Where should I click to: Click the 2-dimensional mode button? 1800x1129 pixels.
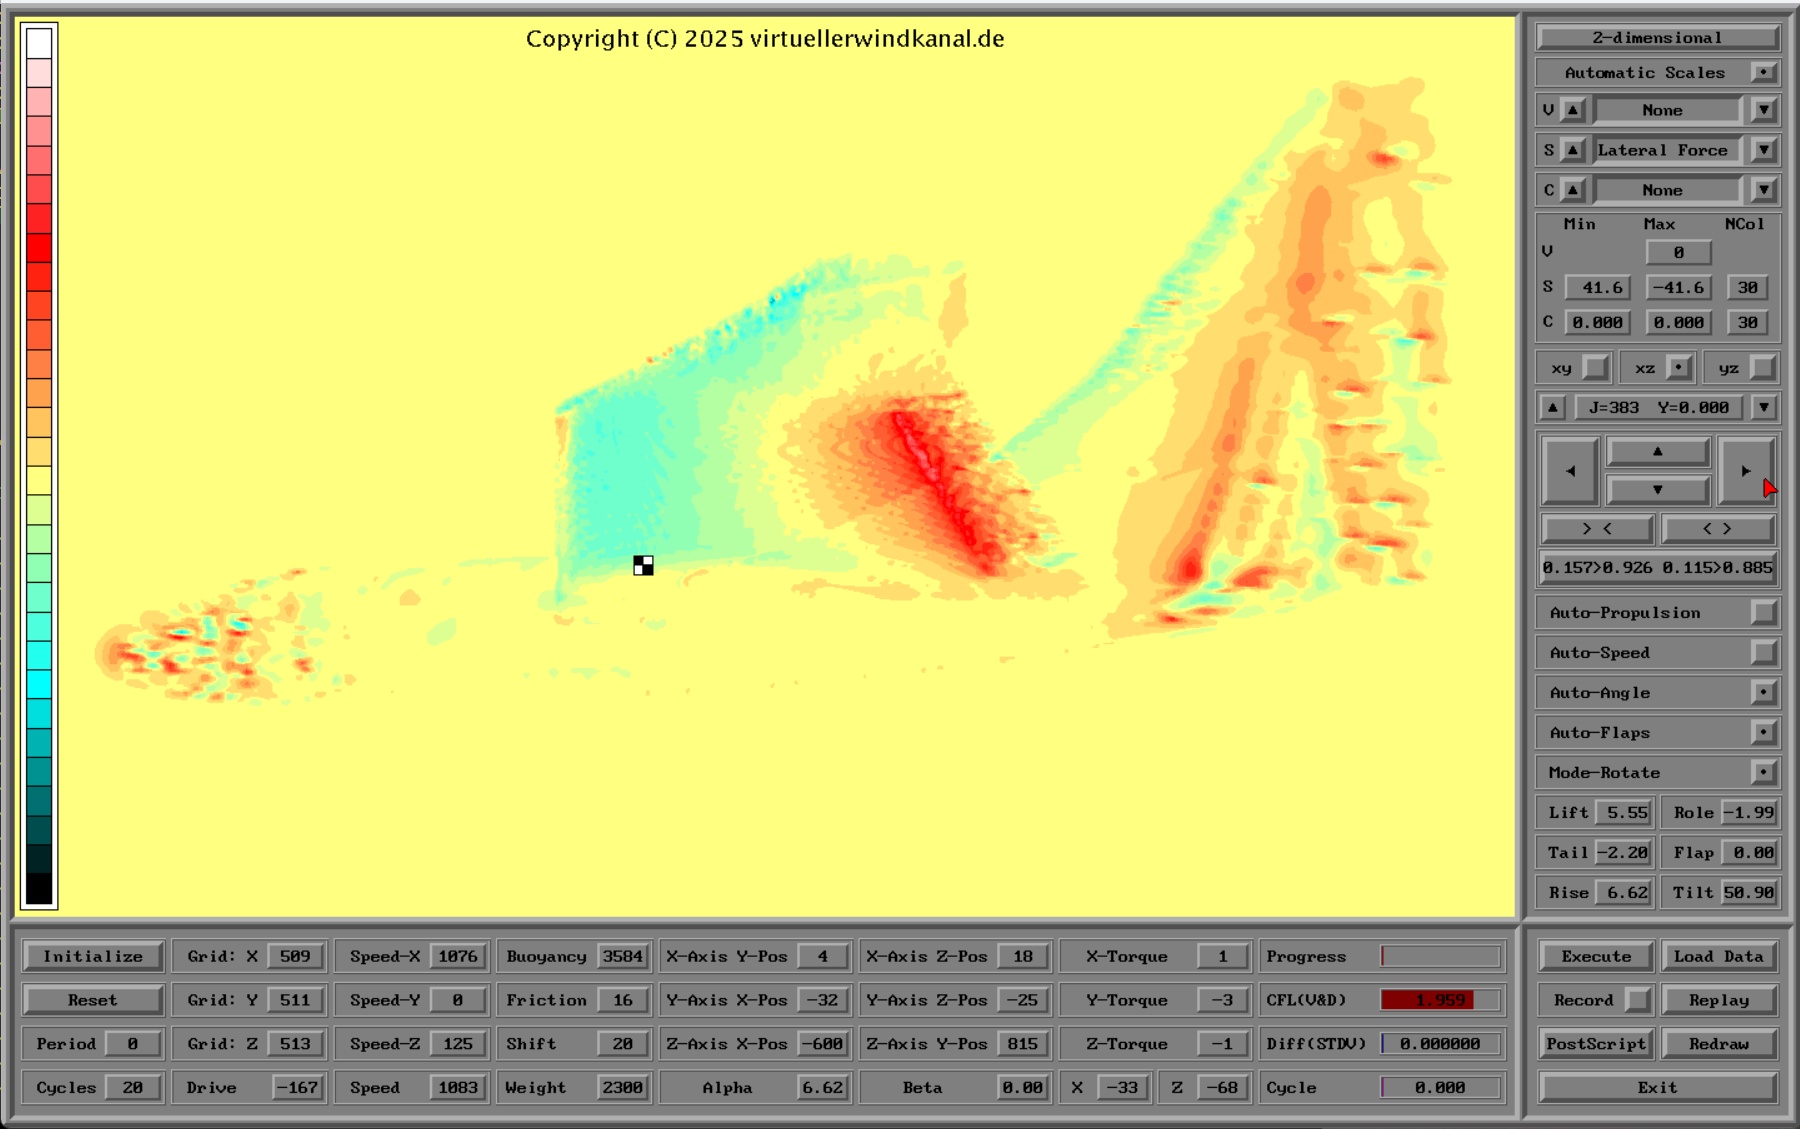point(1657,38)
